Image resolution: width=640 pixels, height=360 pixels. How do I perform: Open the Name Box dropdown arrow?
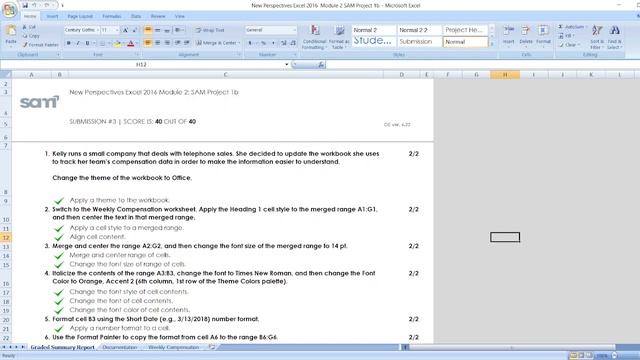coord(287,64)
